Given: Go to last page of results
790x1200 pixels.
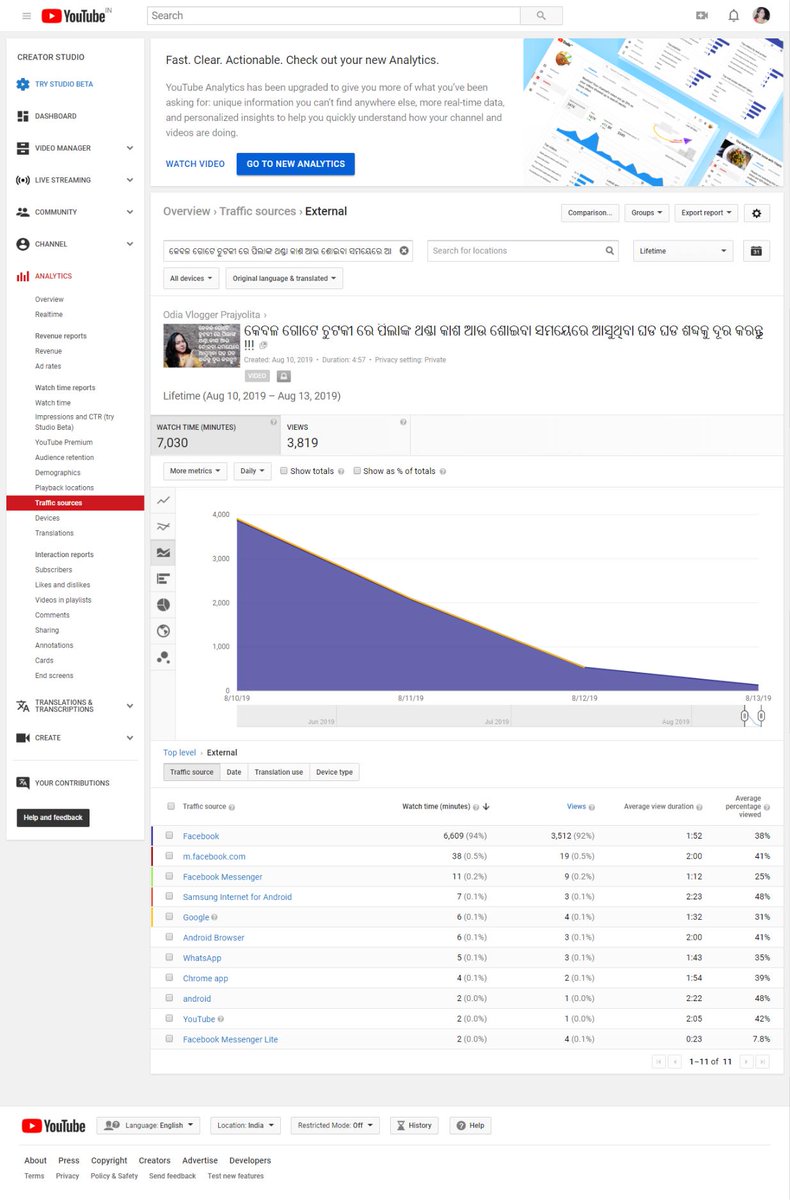Looking at the screenshot, I should point(762,1061).
